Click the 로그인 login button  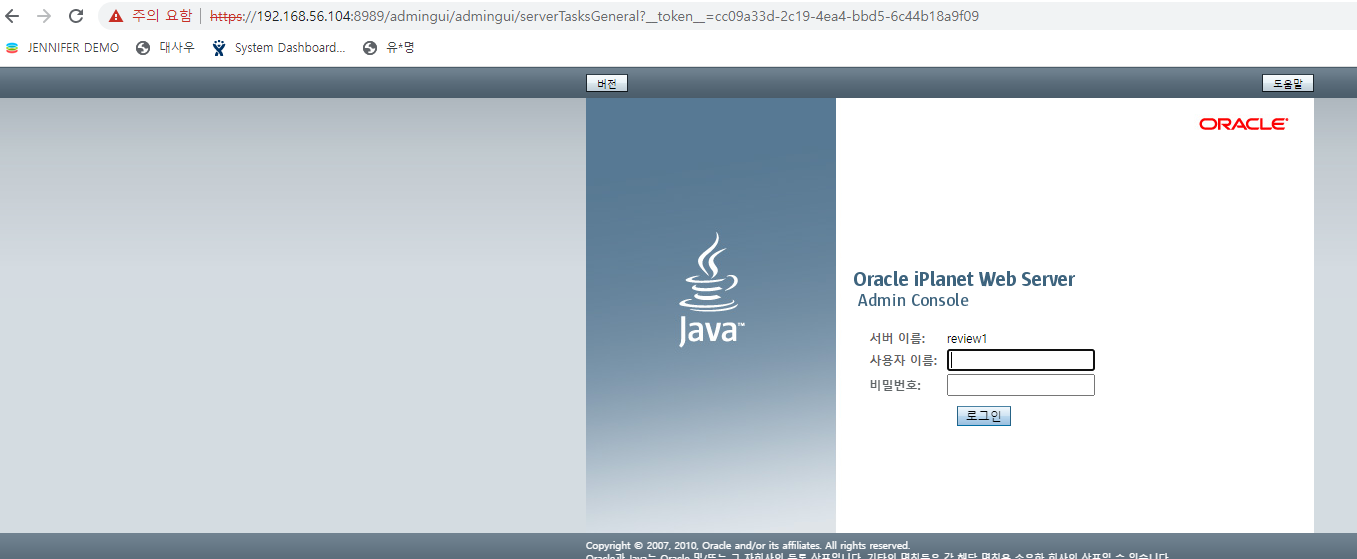(984, 416)
